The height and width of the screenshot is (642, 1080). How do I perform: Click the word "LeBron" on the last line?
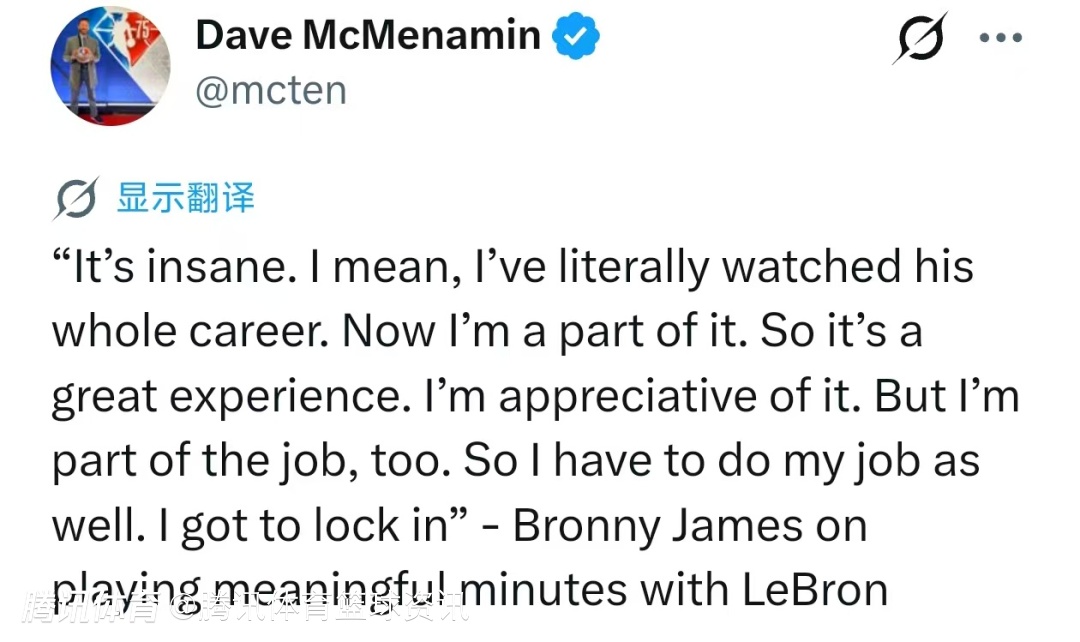point(814,590)
